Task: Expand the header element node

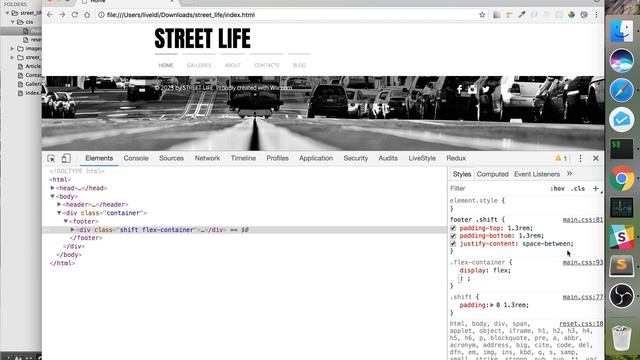Action: coord(59,204)
